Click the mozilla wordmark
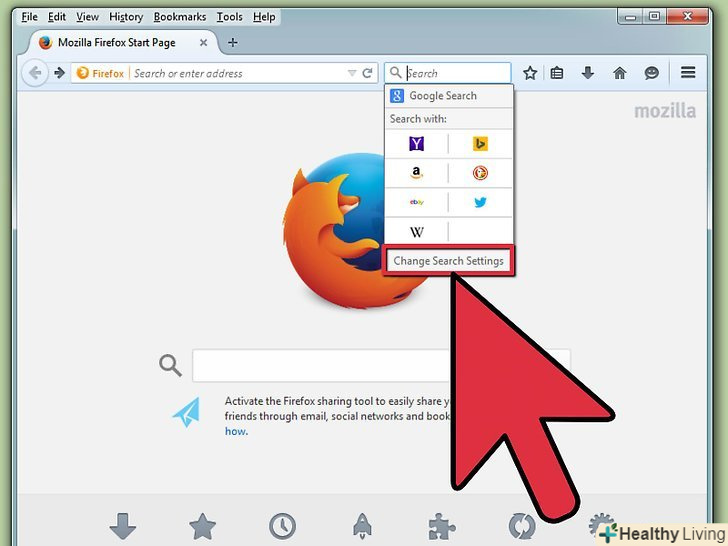The width and height of the screenshot is (728, 546). [665, 111]
